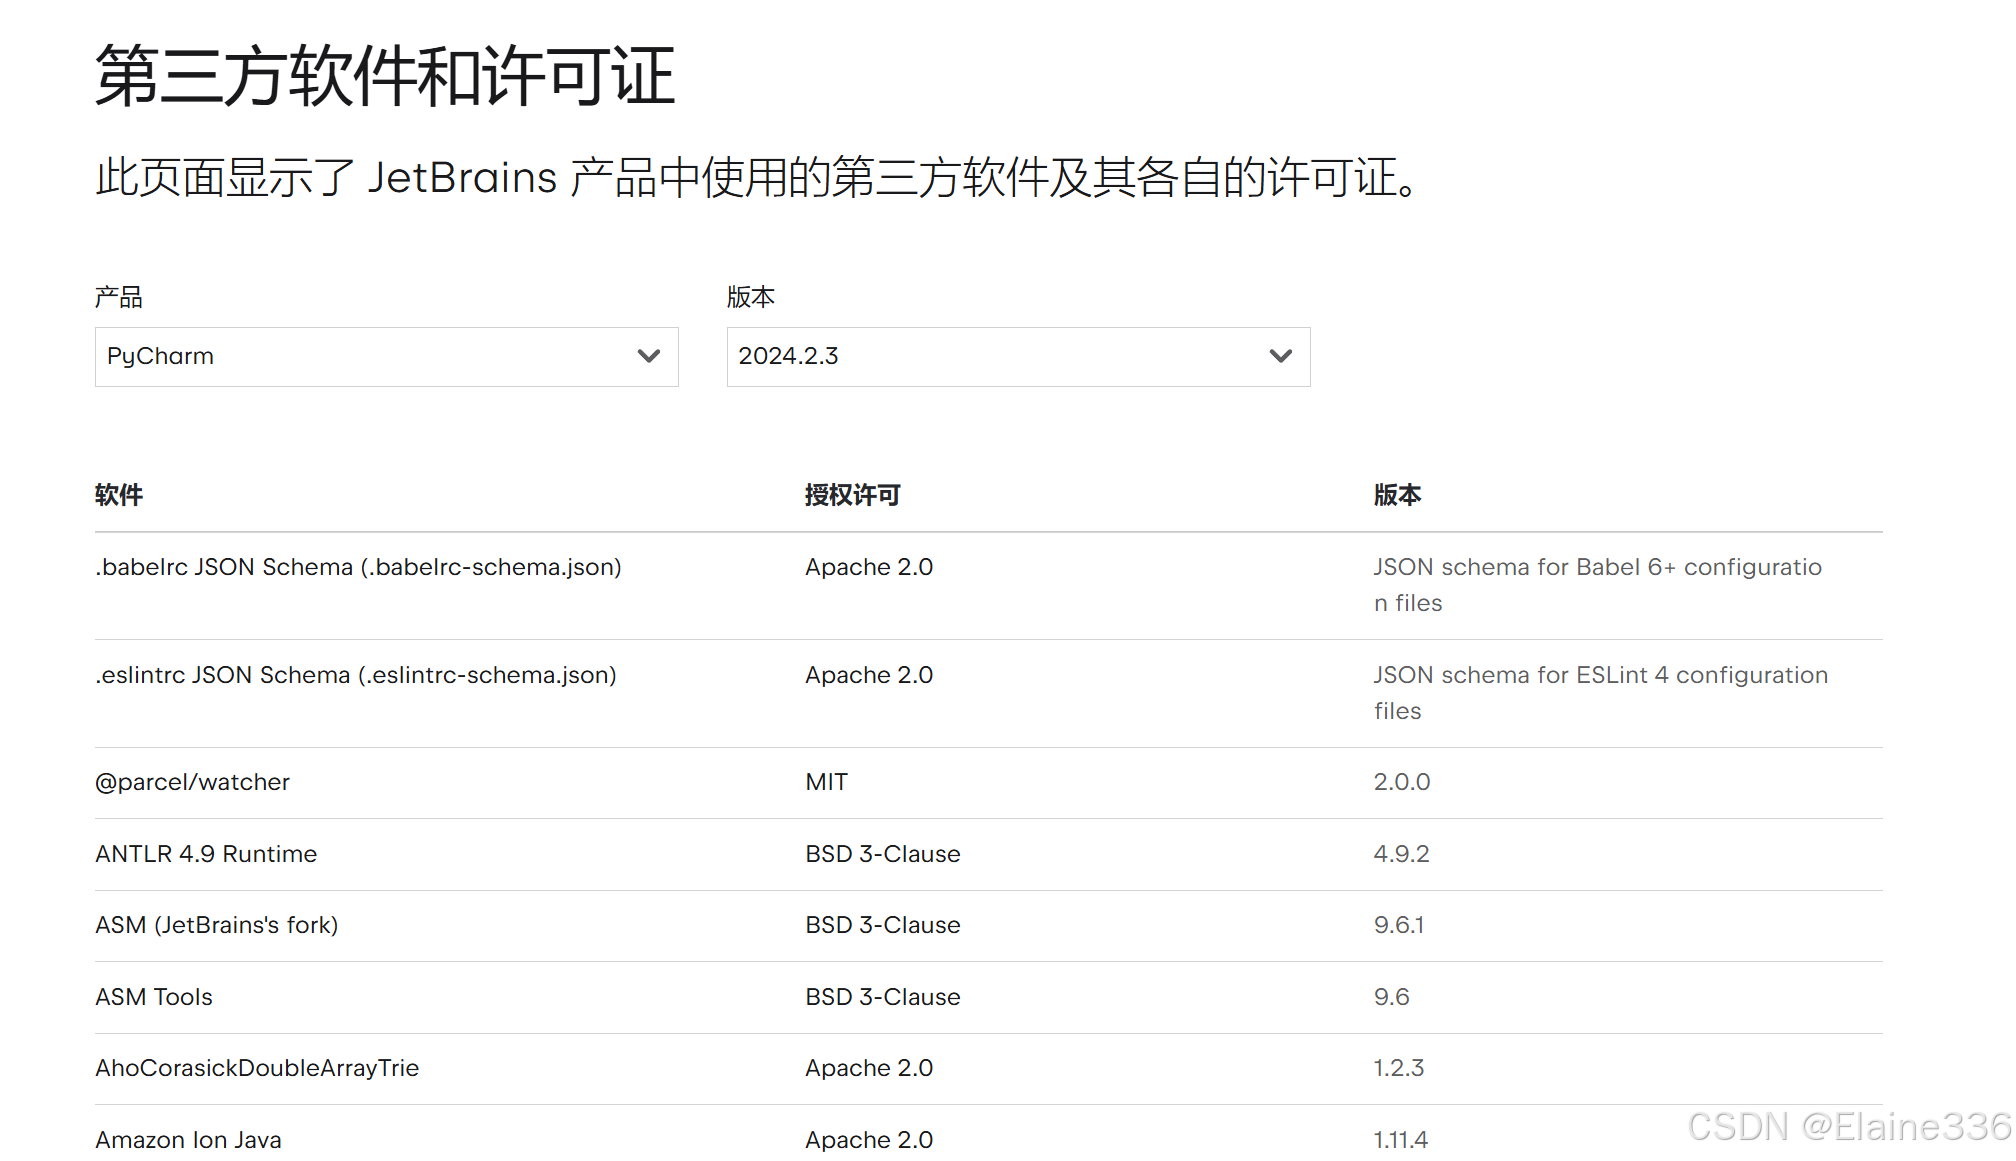Click chevron arrow in version selector
The image size is (2016, 1161).
click(x=1280, y=356)
